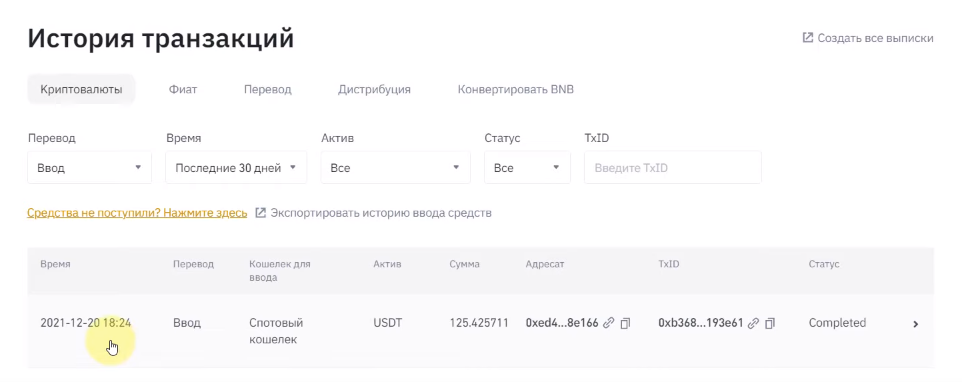Open the Перевод dropdown showing Ввод
This screenshot has width=962, height=382.
tap(90, 167)
